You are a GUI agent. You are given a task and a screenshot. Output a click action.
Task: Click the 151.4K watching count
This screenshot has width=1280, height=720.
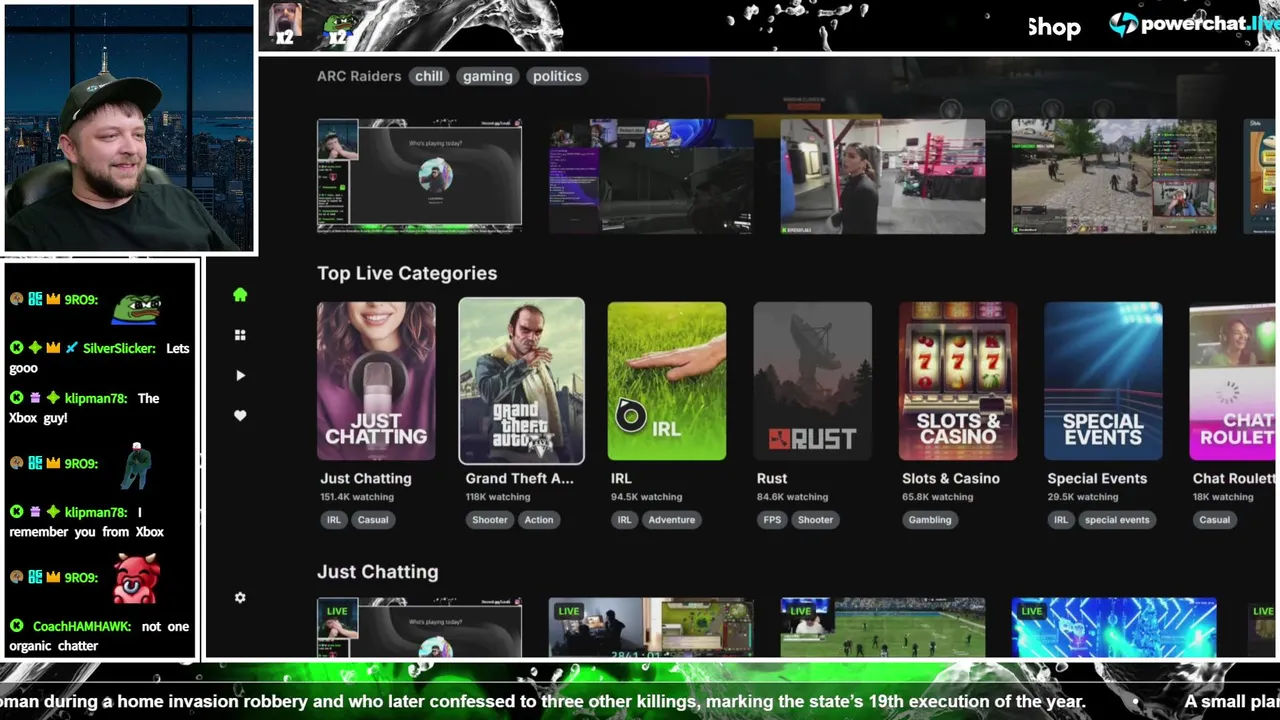[x=357, y=497]
